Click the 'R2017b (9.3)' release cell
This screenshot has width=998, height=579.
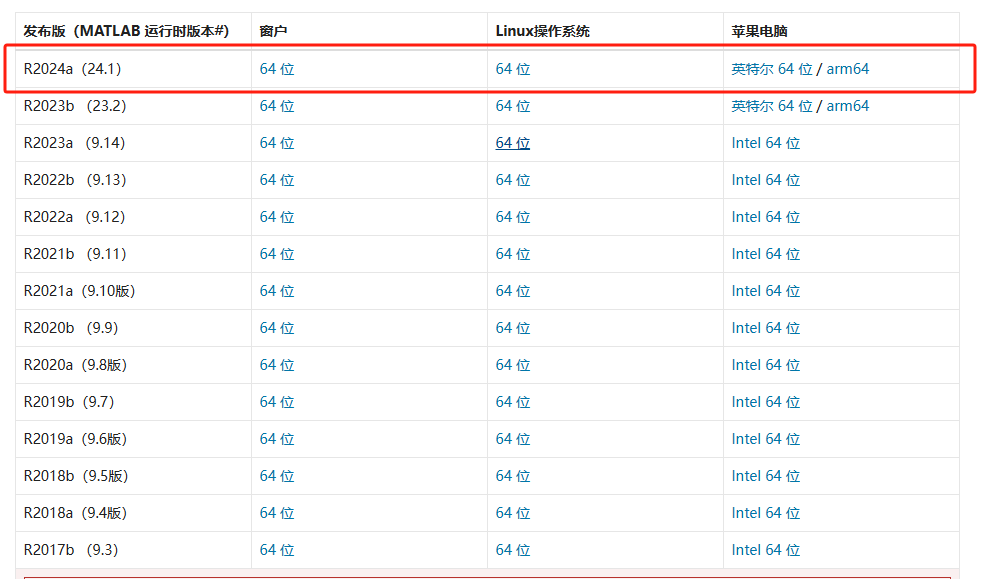[x=134, y=549]
